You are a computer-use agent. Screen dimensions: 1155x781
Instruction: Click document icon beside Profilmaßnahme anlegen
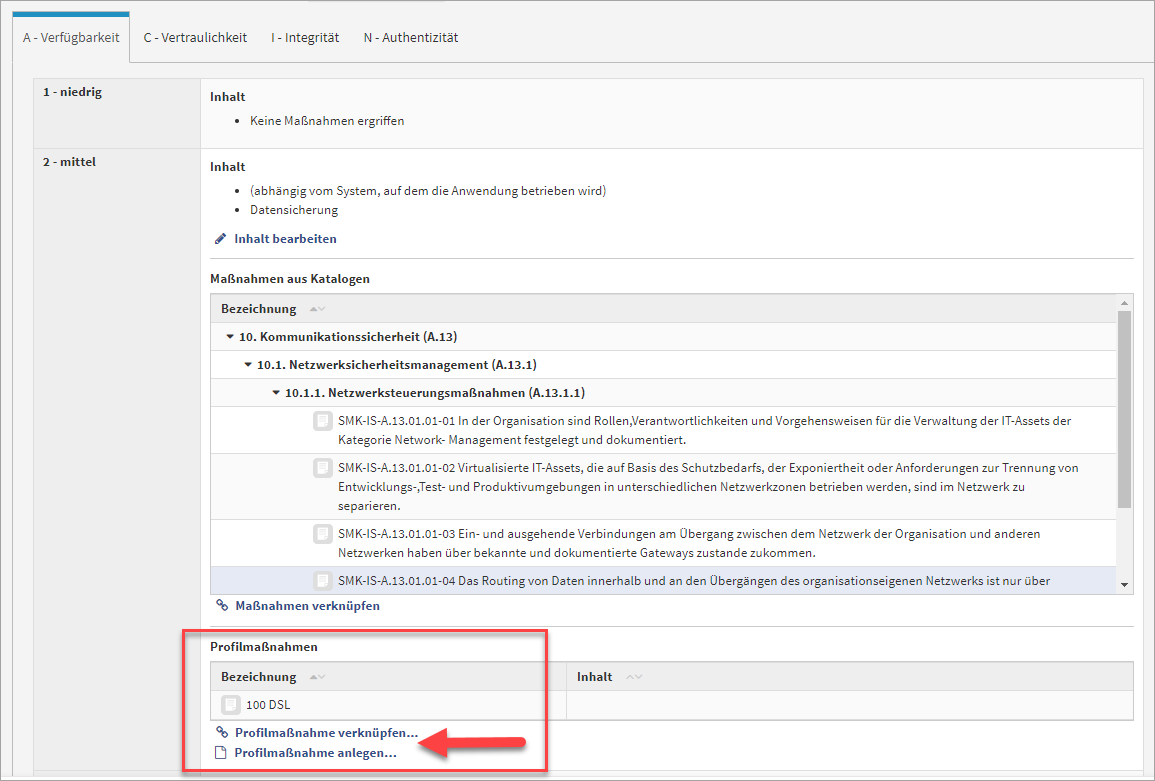(x=221, y=753)
